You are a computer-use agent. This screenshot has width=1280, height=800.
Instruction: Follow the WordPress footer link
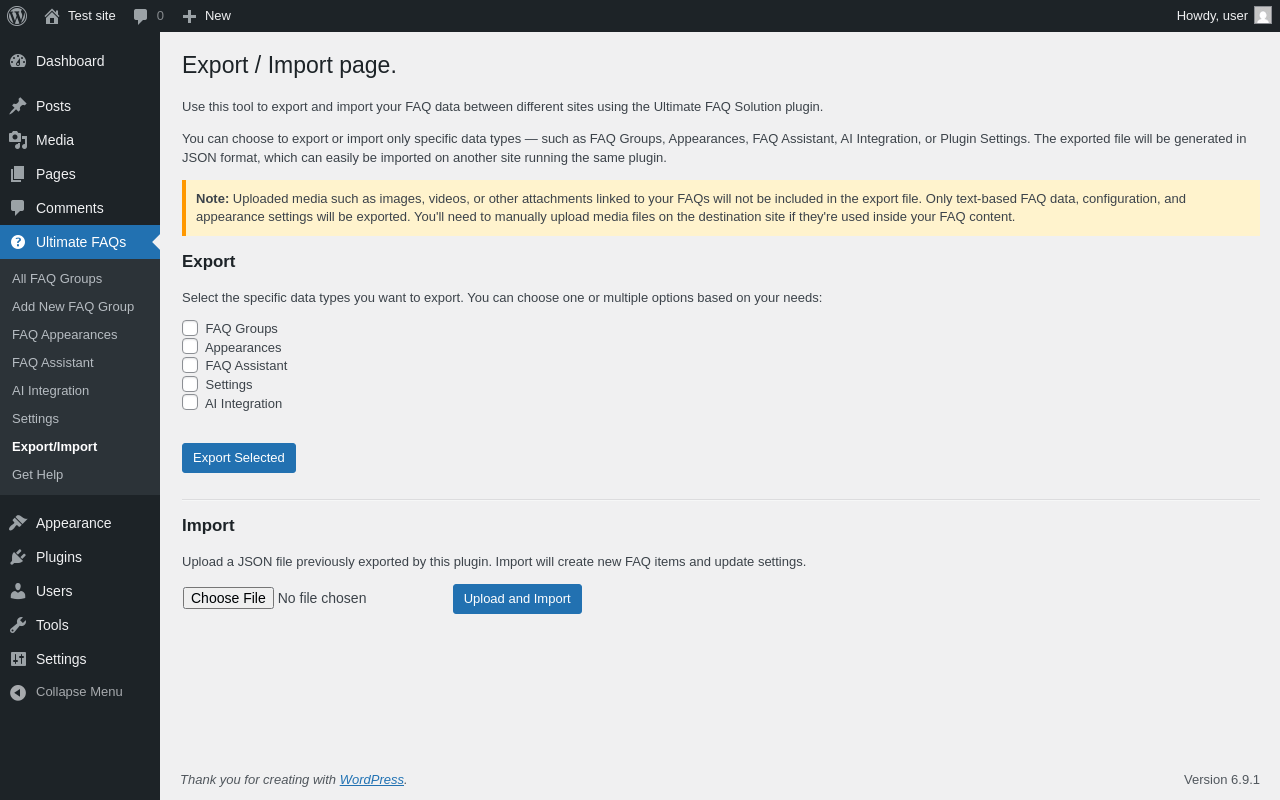(371, 779)
